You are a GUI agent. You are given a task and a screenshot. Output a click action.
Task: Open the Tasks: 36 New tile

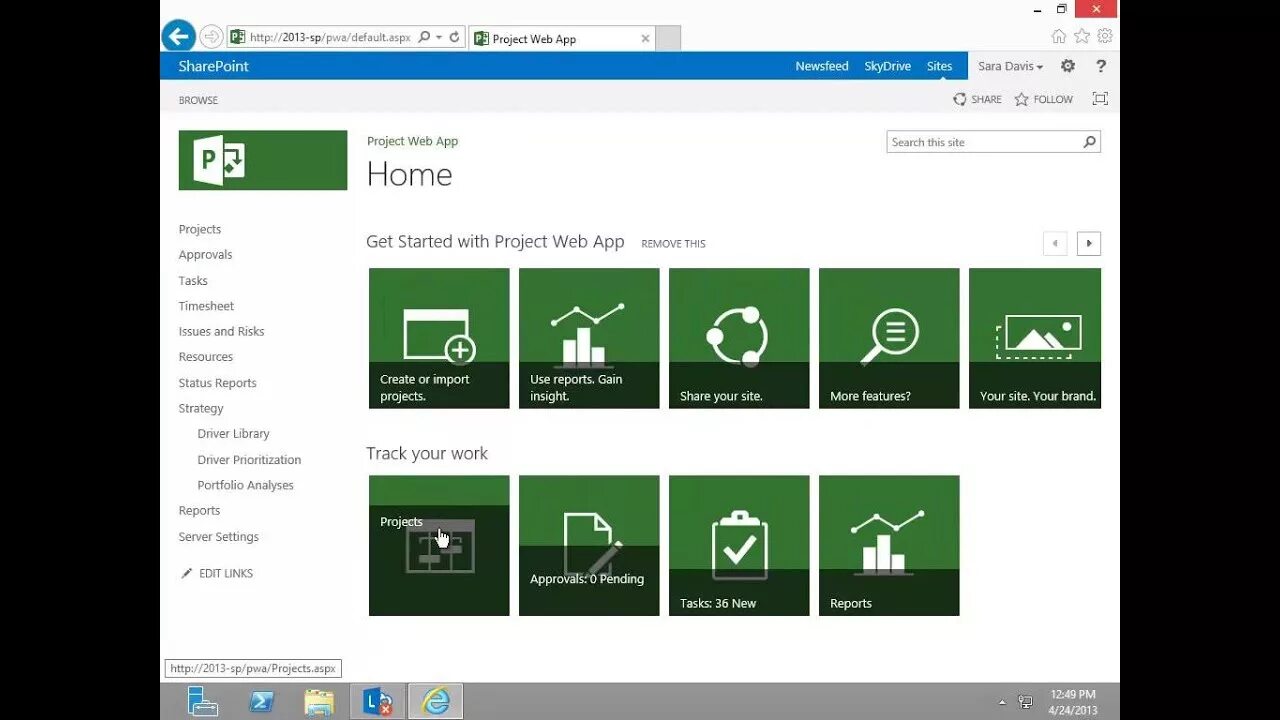click(x=739, y=545)
